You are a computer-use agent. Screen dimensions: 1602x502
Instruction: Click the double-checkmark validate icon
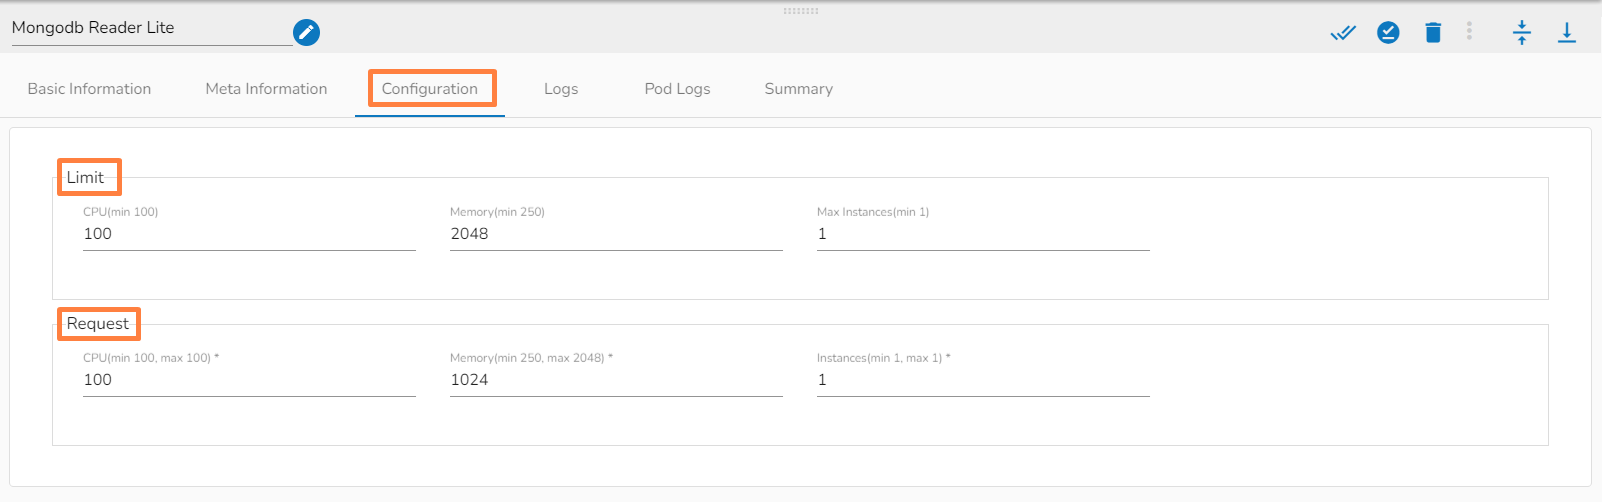(x=1343, y=33)
